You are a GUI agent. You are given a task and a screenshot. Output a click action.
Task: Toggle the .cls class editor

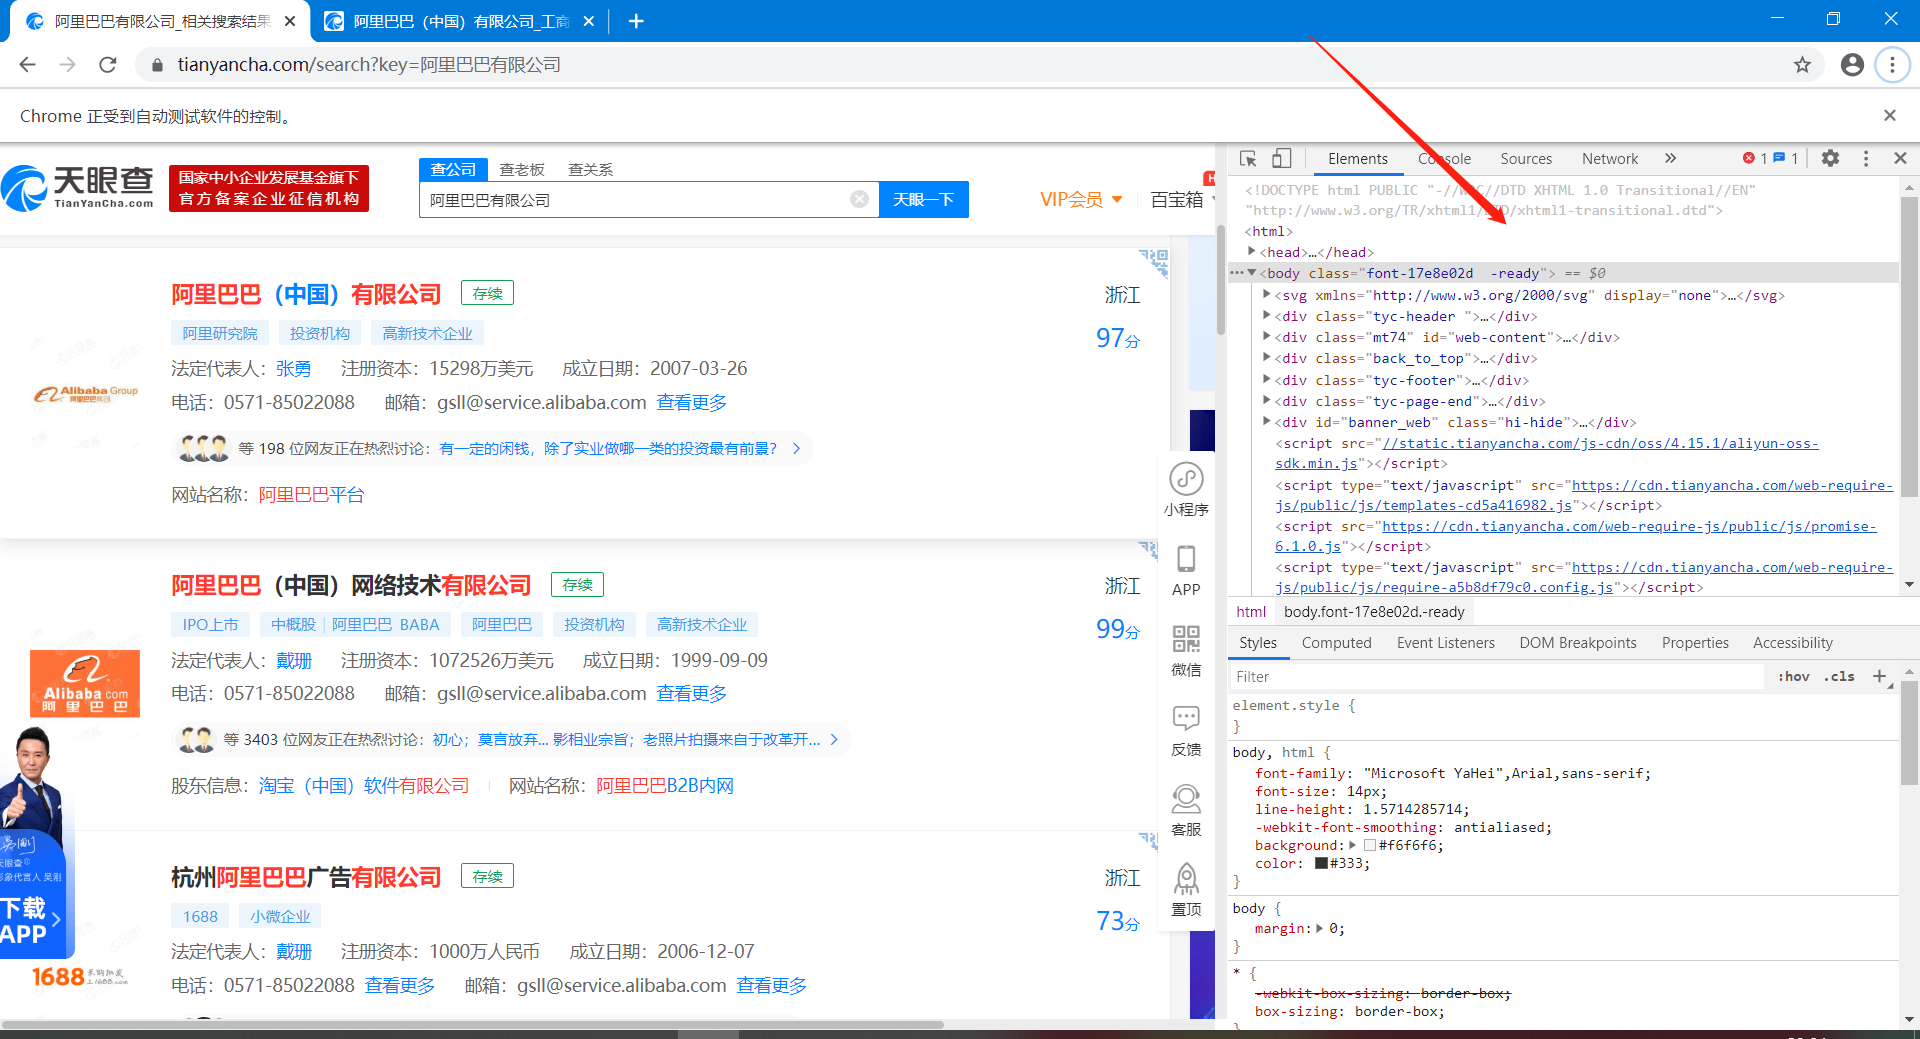tap(1838, 677)
